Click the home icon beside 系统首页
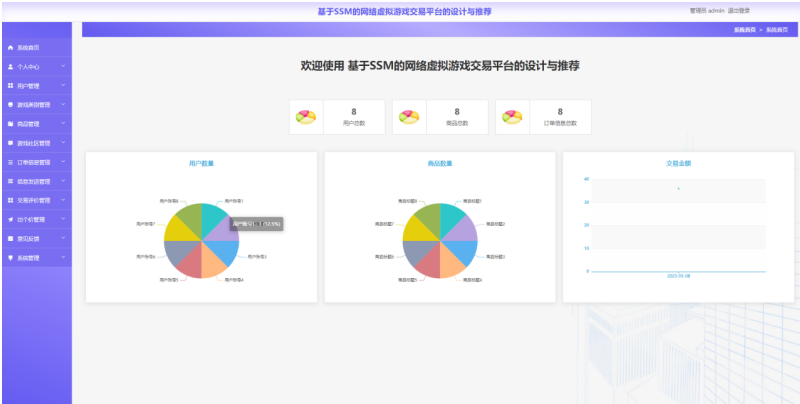 10,47
